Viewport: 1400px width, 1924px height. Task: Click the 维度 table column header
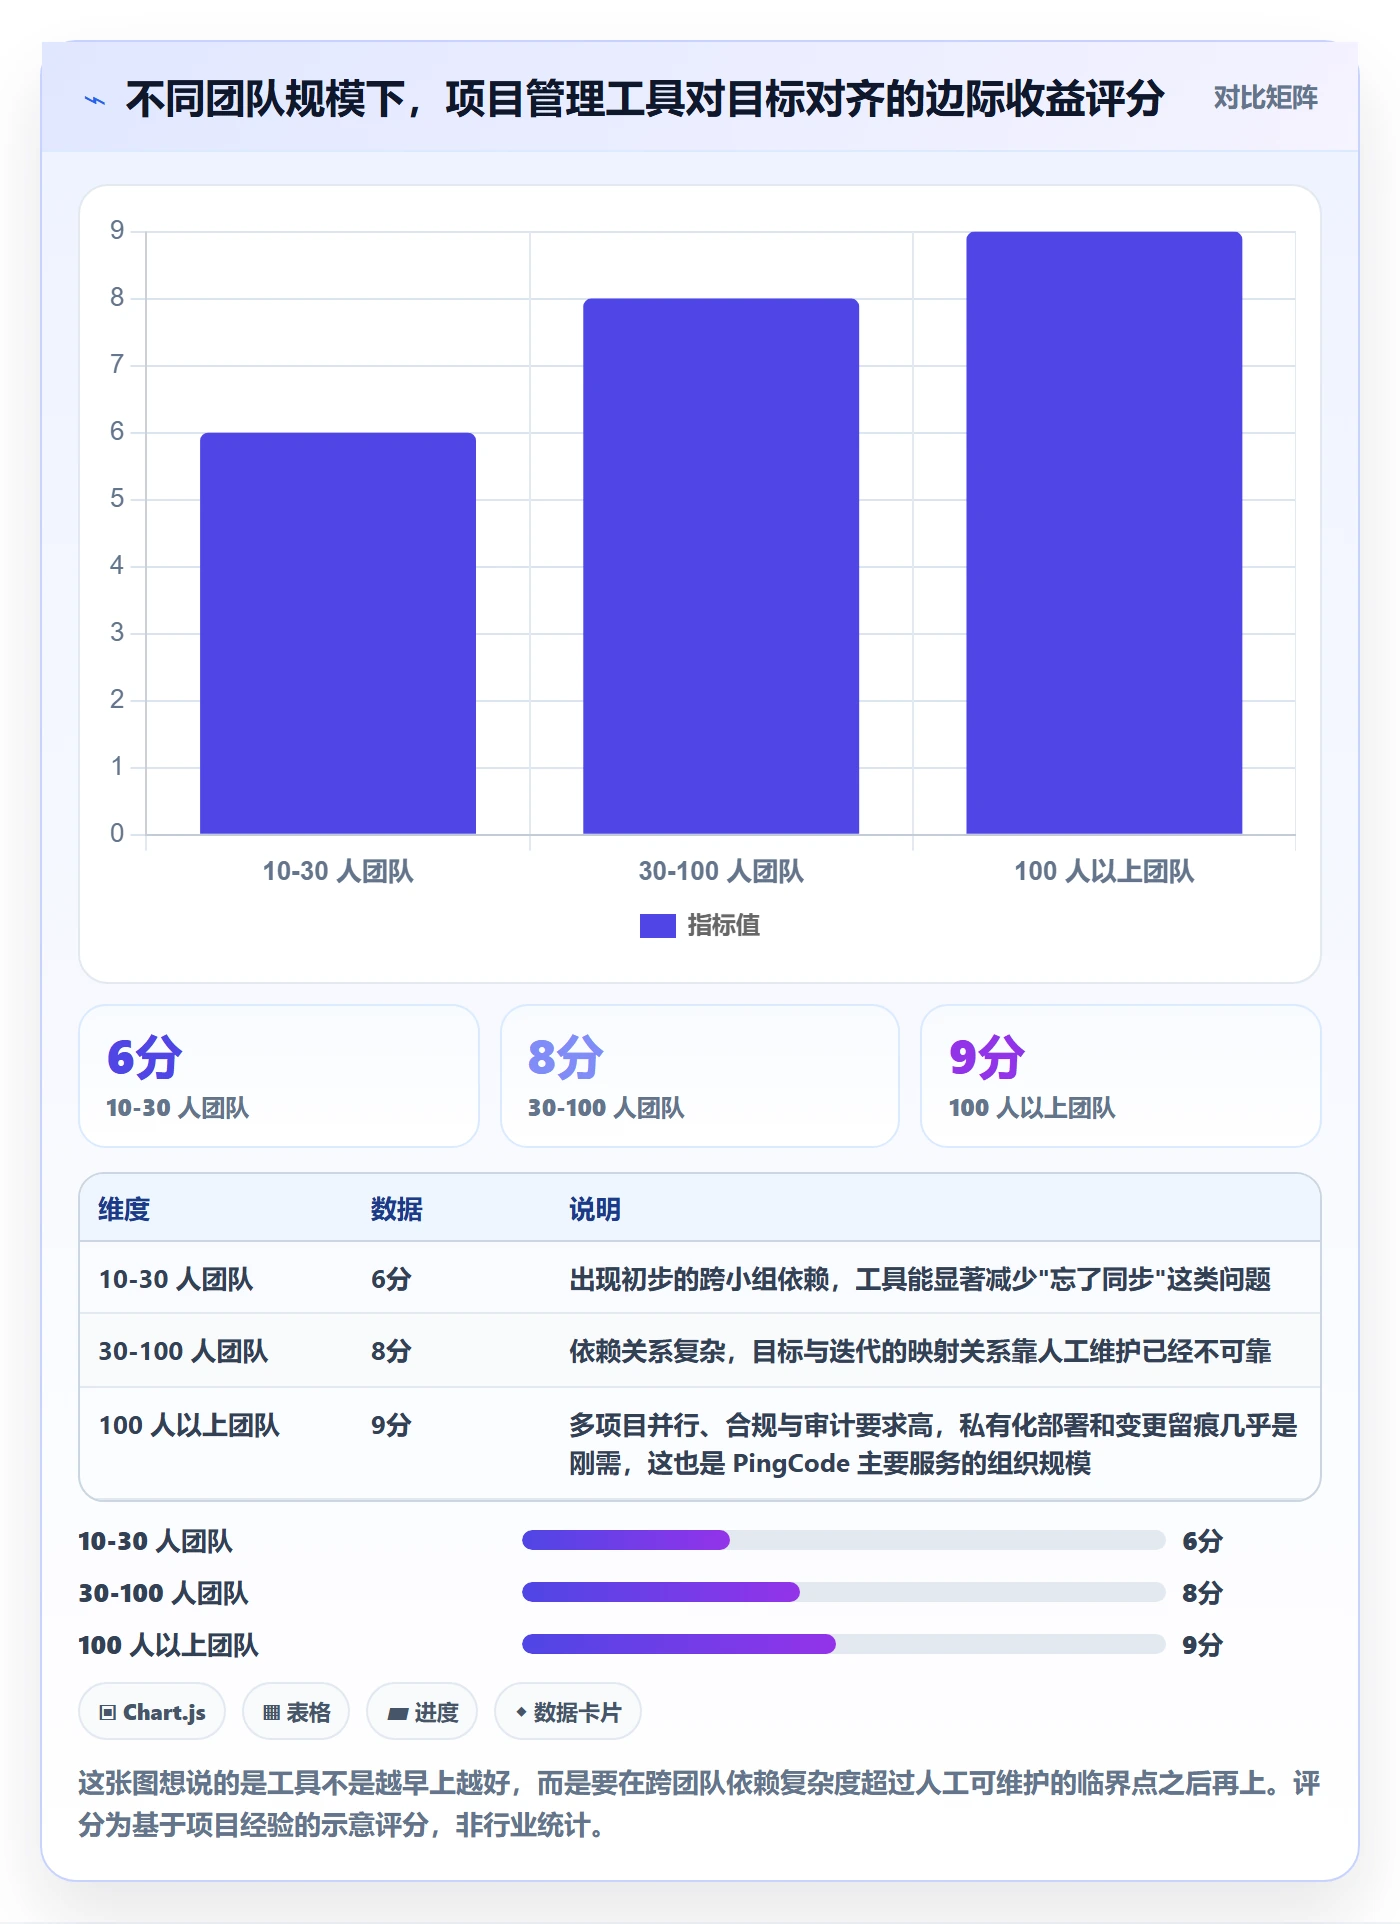124,1209
